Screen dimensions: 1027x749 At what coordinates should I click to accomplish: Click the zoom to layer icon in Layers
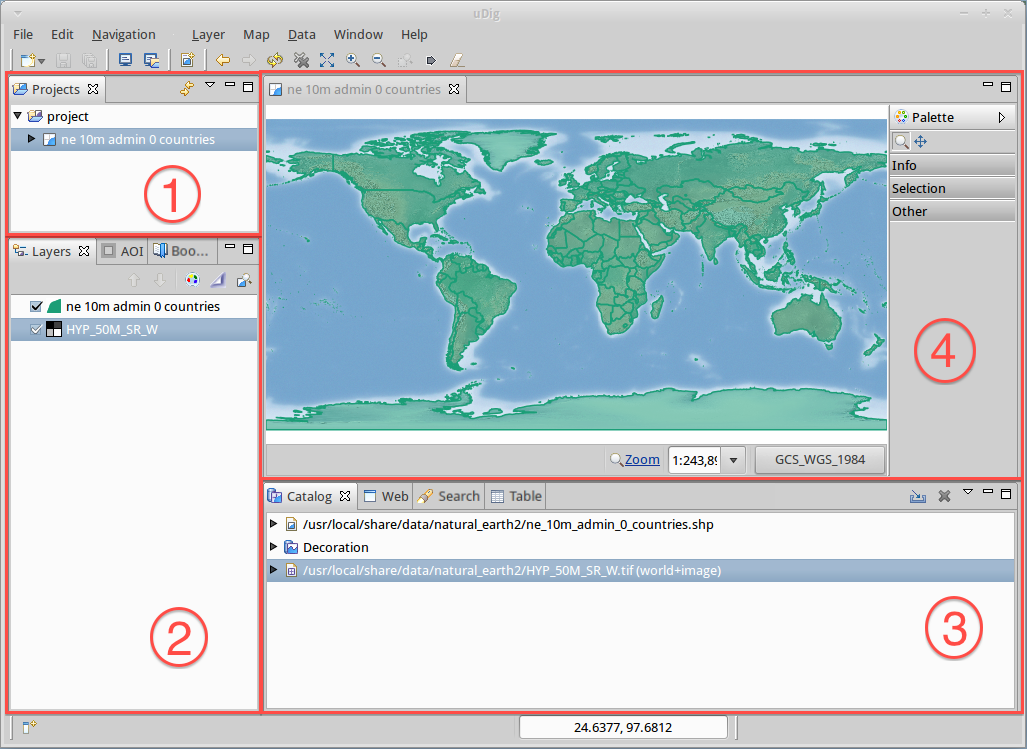click(x=244, y=280)
